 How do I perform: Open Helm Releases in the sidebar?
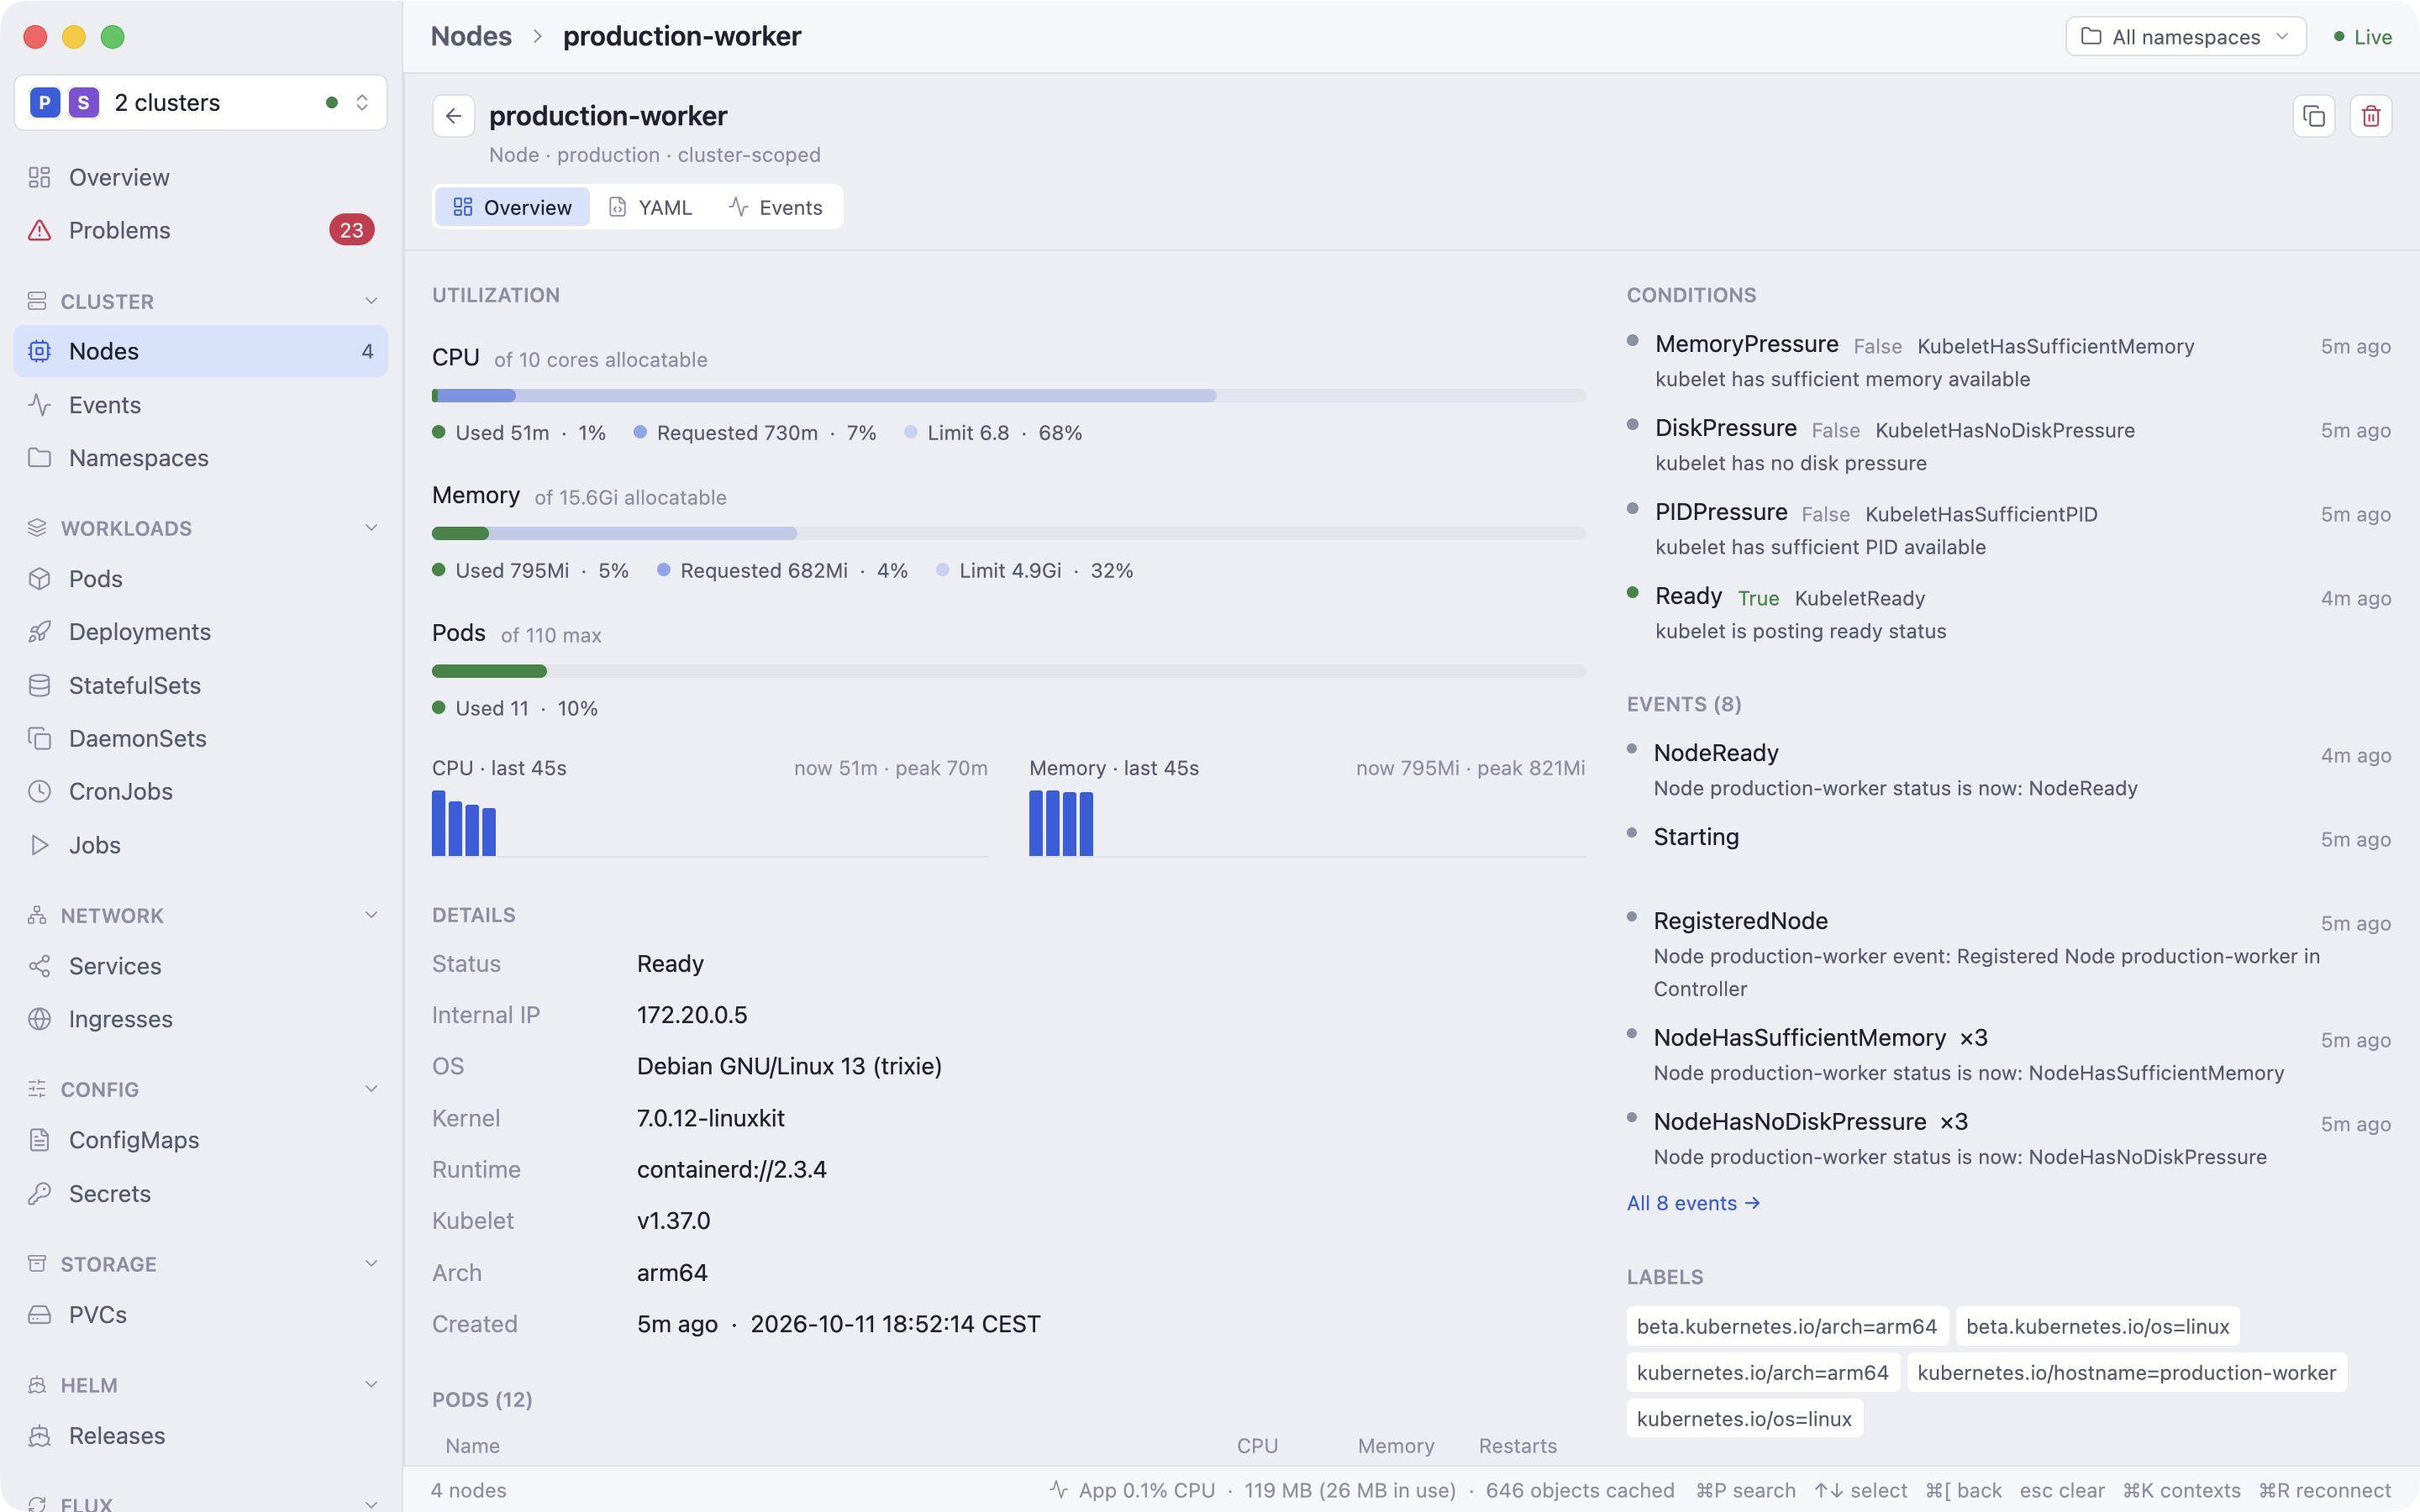click(x=200, y=1436)
